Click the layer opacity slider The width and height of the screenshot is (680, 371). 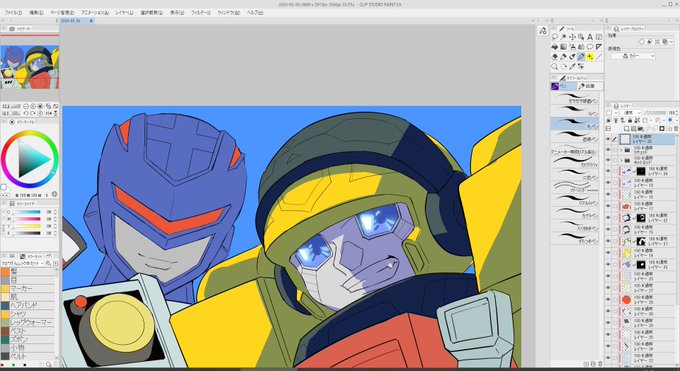[654, 113]
